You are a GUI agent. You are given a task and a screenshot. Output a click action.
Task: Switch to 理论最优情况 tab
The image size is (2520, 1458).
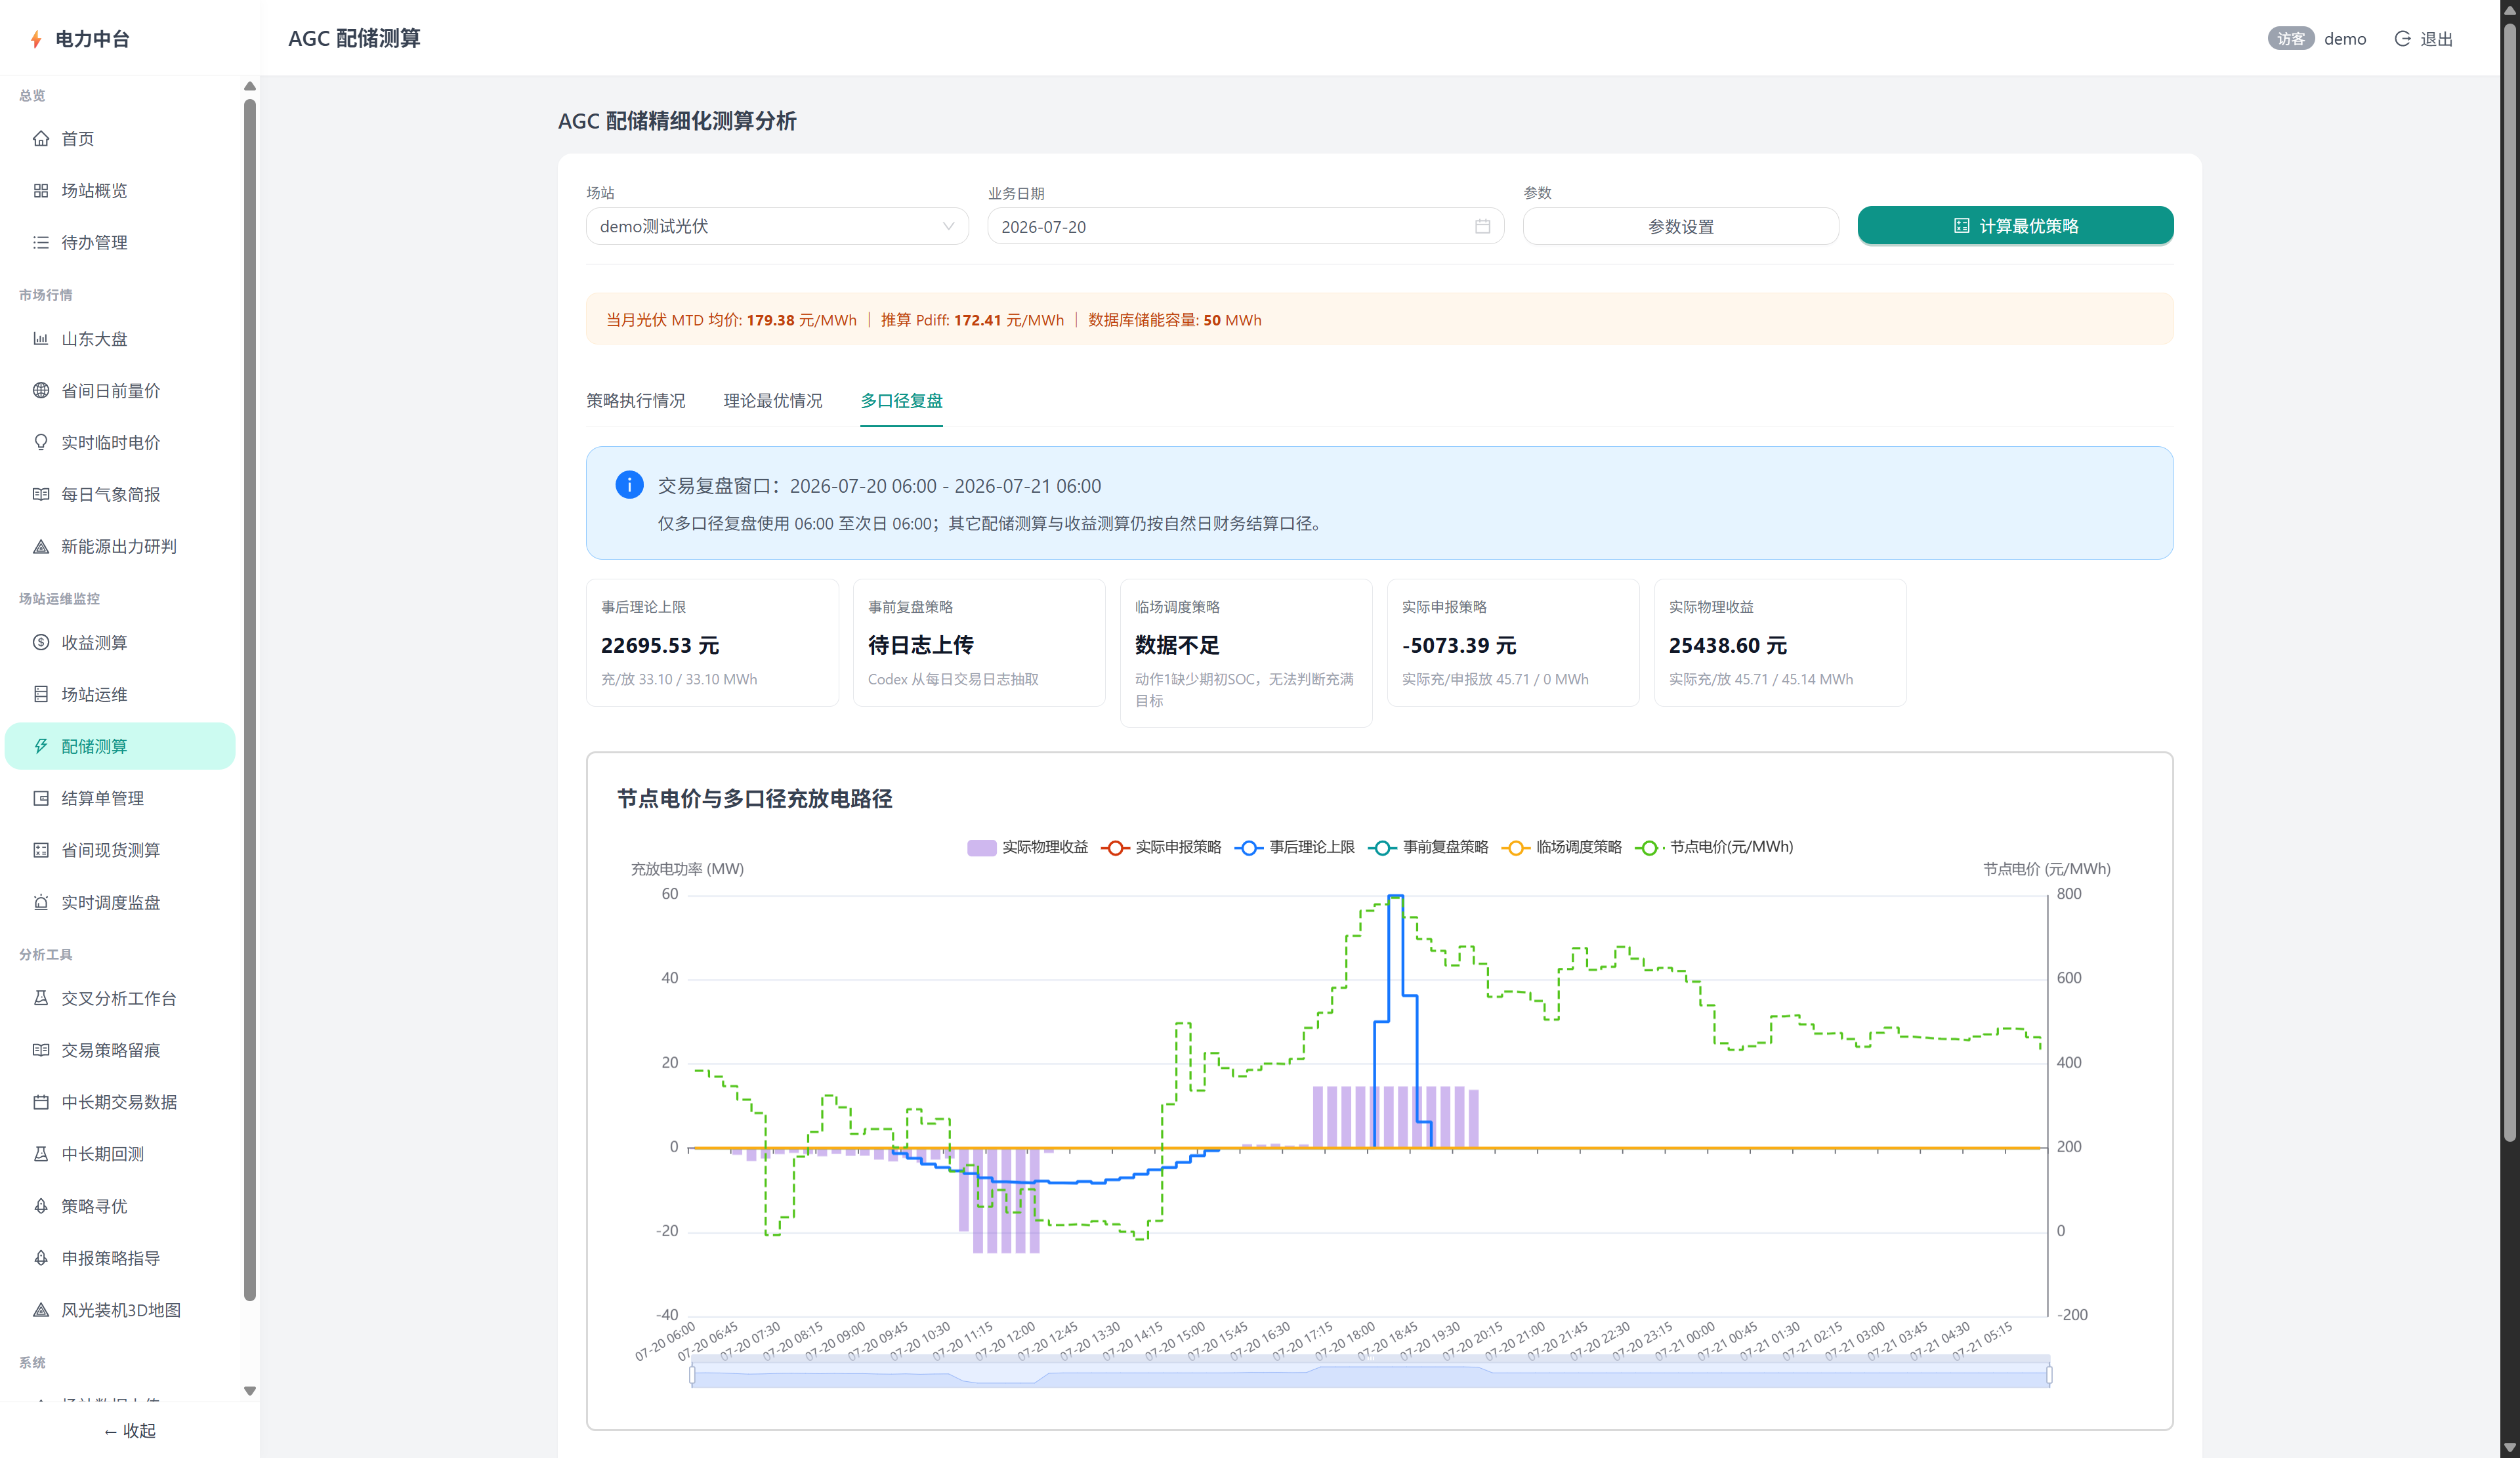(773, 401)
